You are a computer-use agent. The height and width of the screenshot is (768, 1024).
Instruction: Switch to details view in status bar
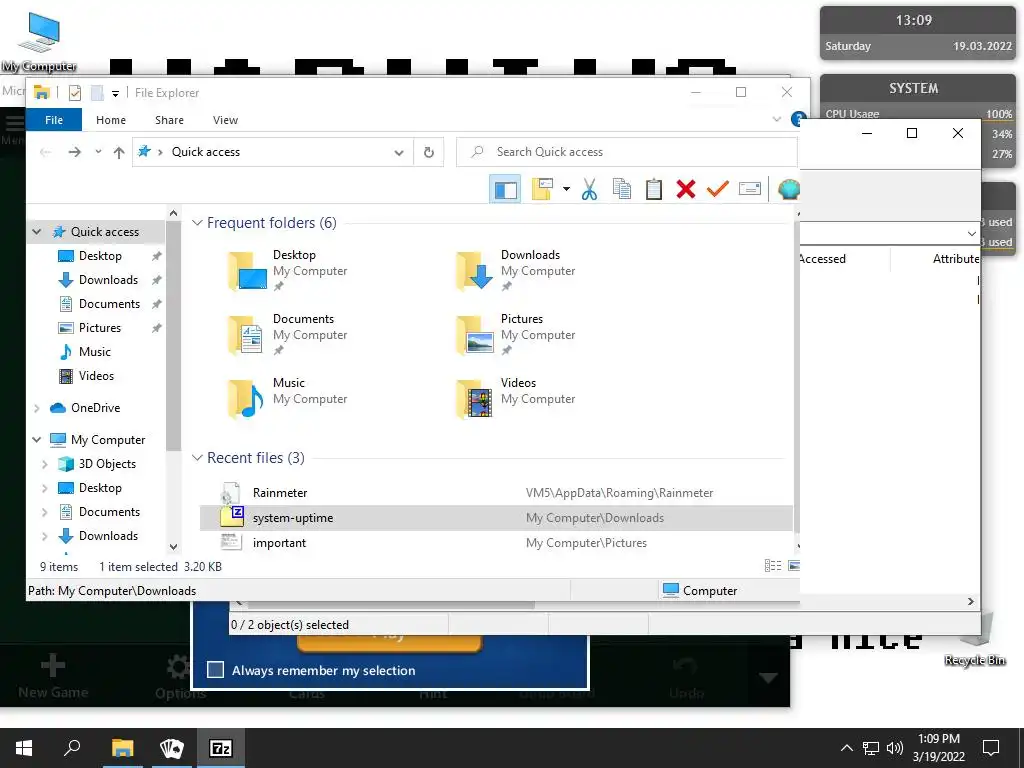pos(773,566)
